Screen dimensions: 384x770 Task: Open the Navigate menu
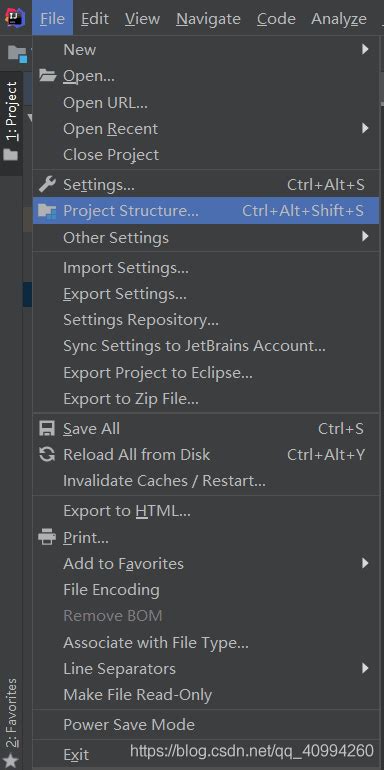(208, 19)
